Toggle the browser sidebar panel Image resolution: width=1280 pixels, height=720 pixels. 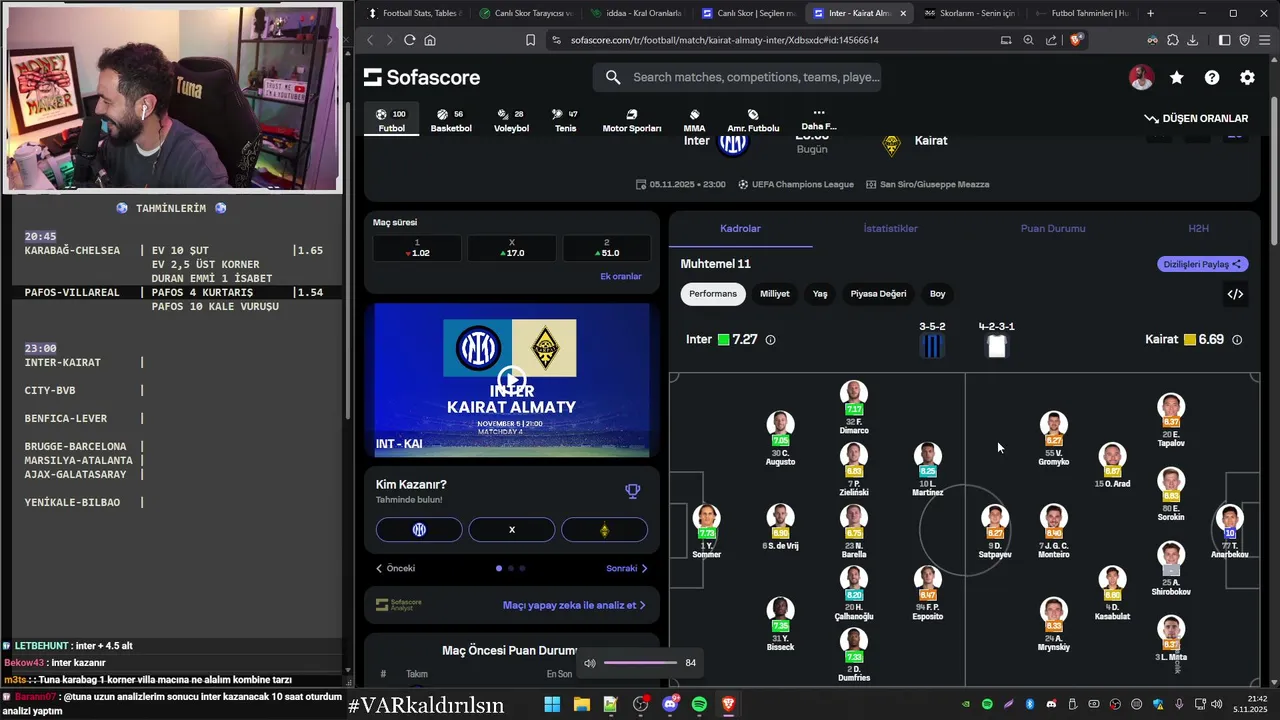tap(1224, 40)
